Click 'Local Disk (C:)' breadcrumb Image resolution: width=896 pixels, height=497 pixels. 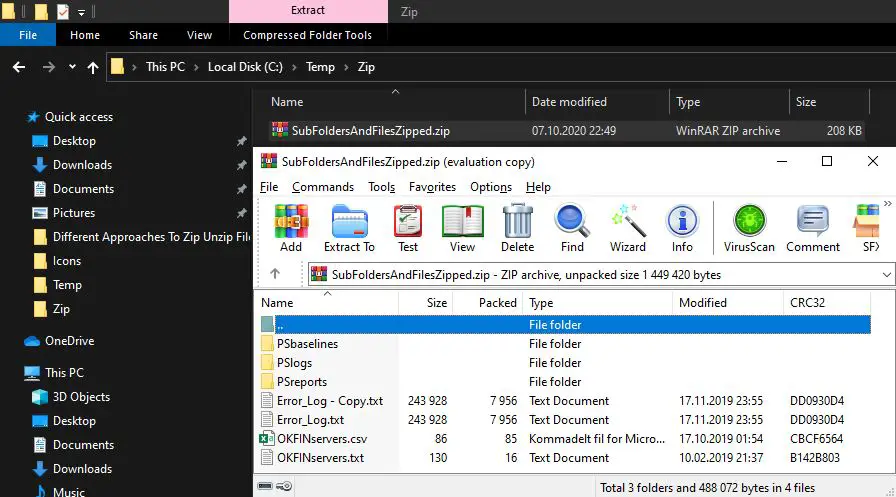pyautogui.click(x=245, y=67)
